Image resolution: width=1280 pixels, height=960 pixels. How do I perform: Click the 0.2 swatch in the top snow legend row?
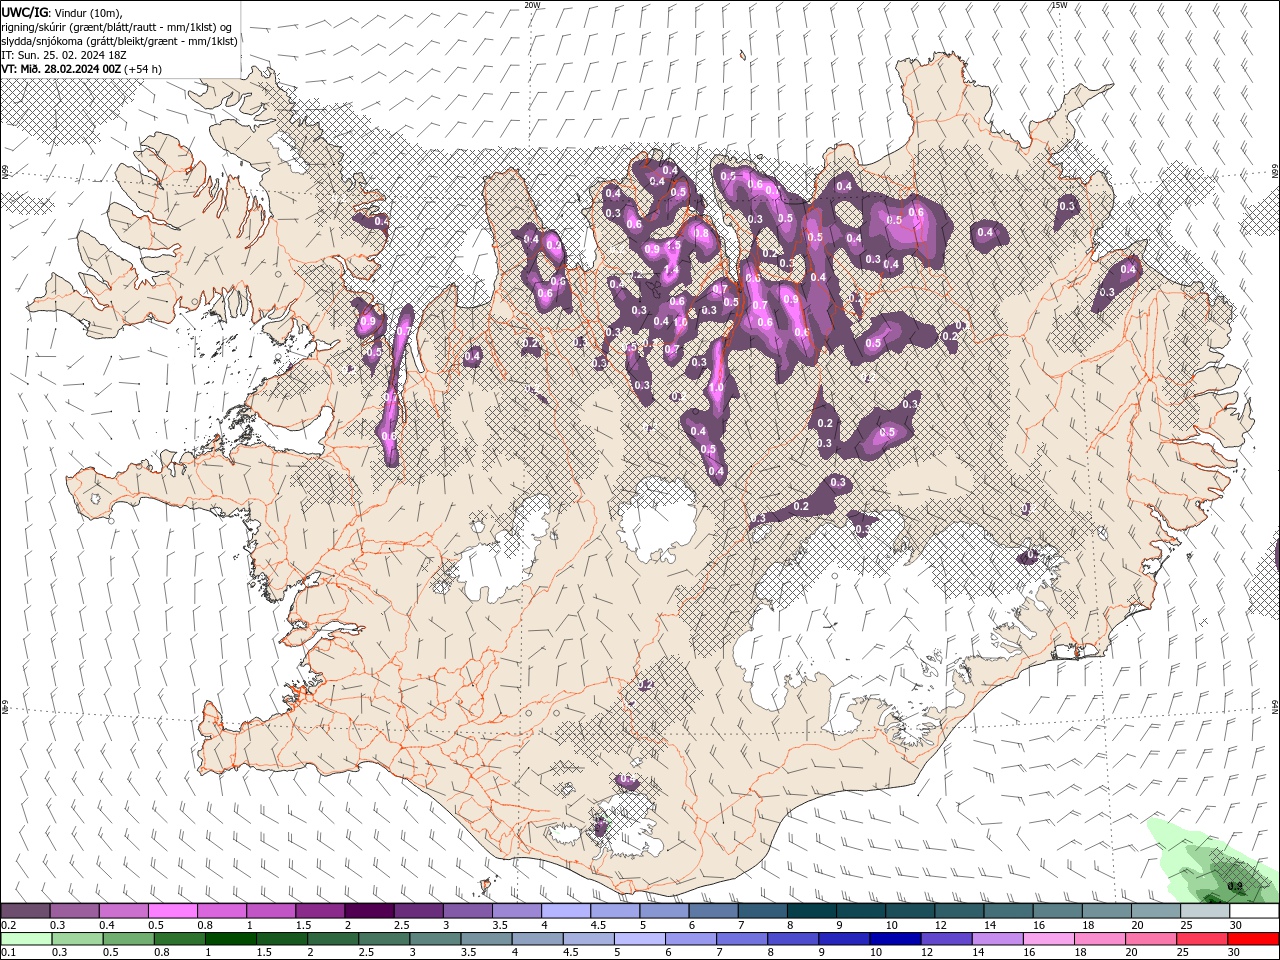pos(25,911)
